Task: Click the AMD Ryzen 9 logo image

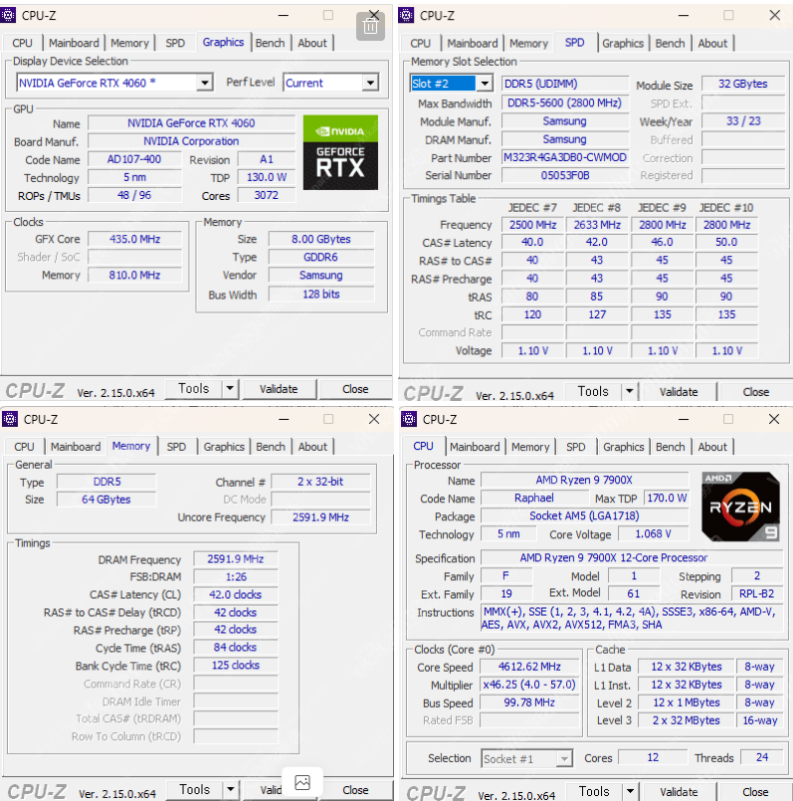Action: [740, 506]
